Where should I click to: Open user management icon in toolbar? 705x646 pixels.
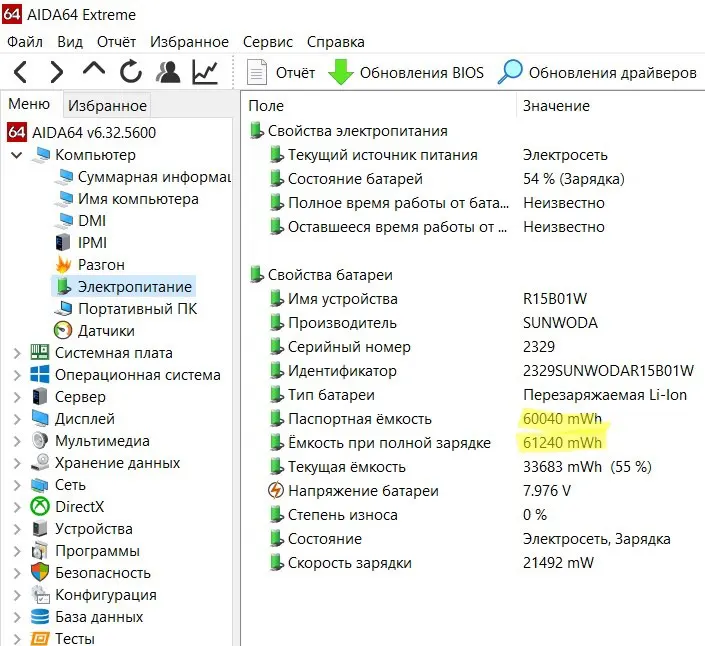pos(168,72)
